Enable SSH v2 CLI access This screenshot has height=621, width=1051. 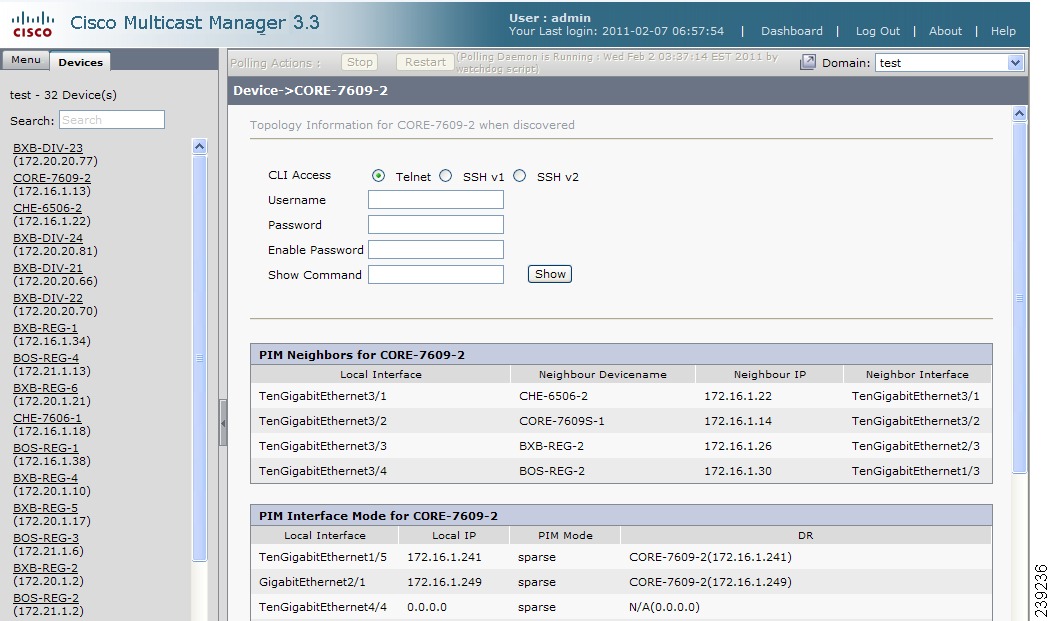click(519, 174)
